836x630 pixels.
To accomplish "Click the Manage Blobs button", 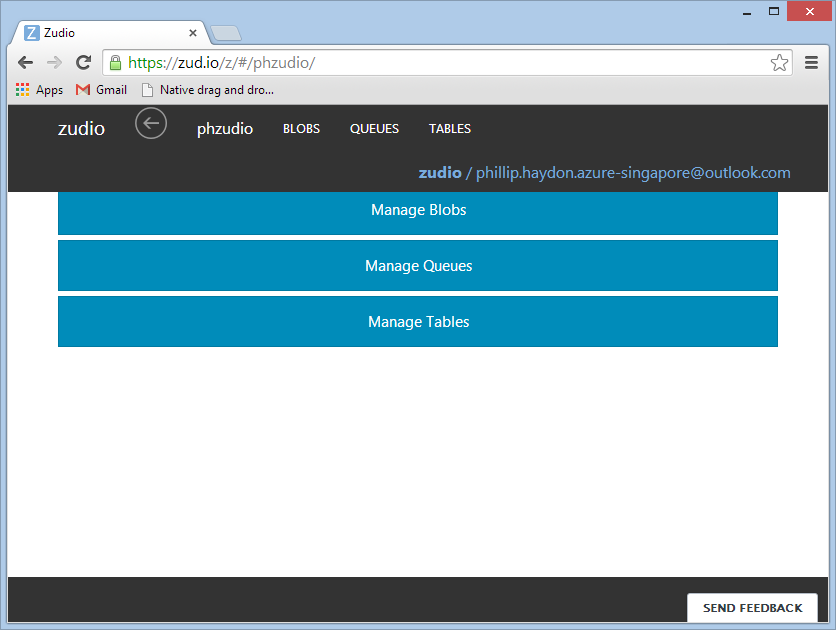I will [x=418, y=213].
